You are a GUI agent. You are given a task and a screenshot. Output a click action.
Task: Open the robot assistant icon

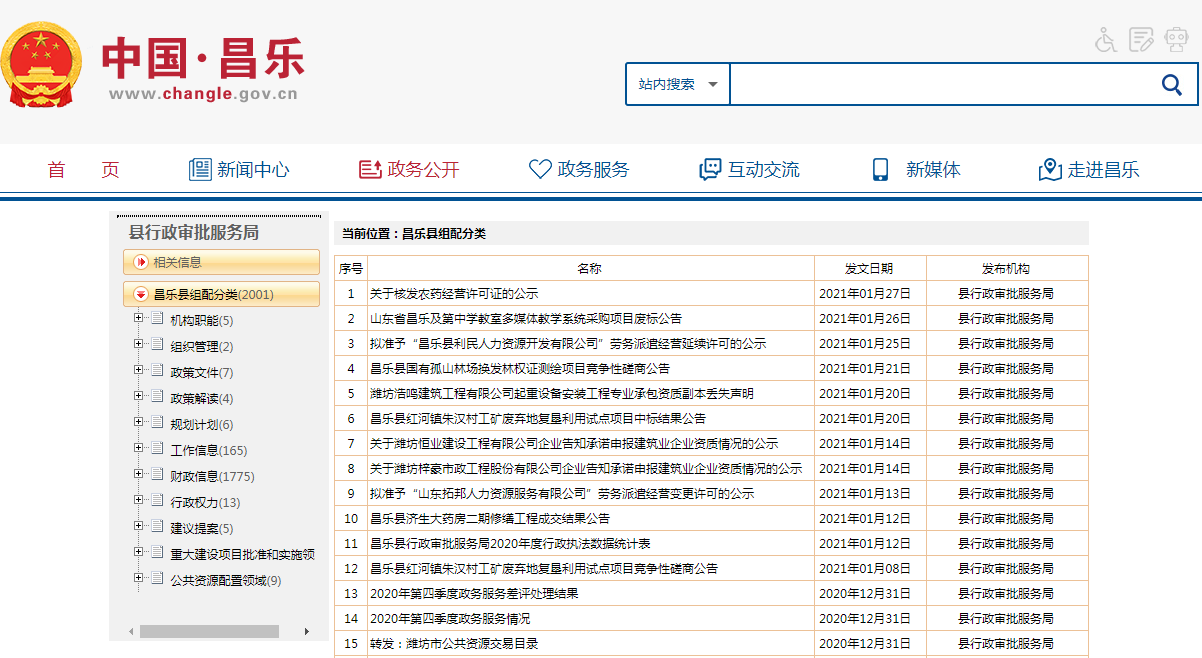tap(1176, 40)
